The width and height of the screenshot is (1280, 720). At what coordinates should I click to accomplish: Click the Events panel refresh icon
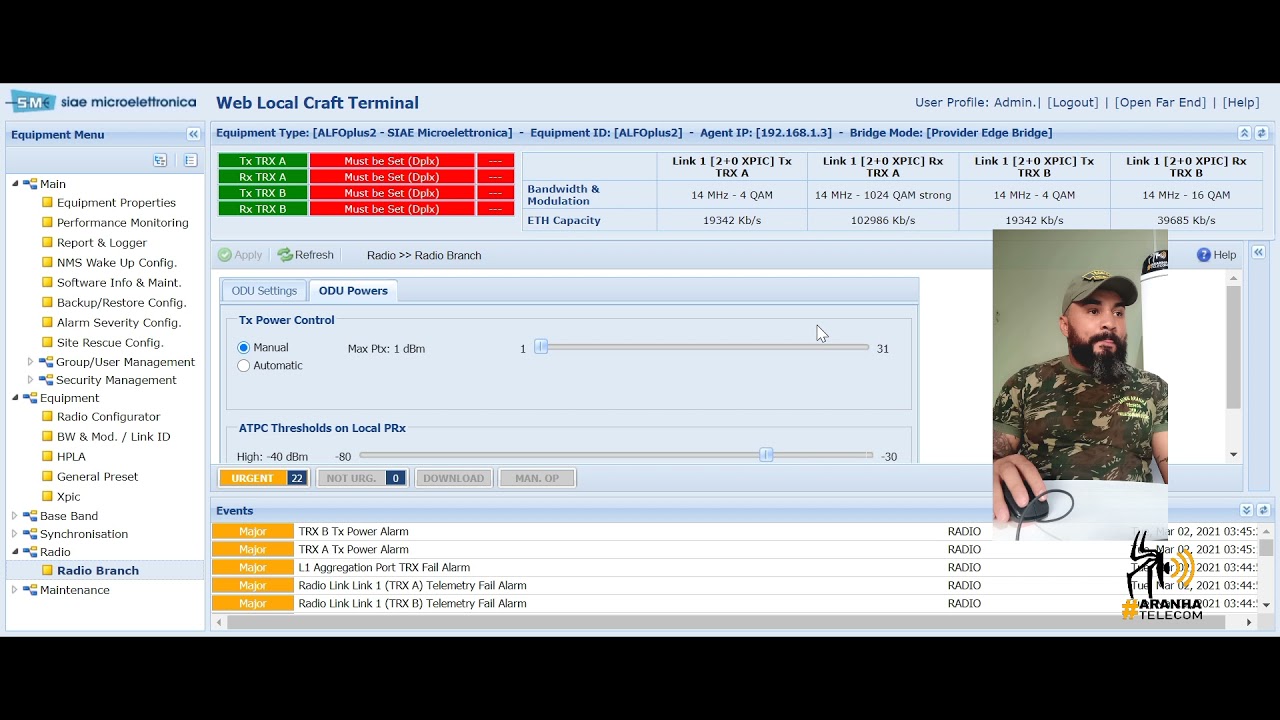click(x=1263, y=510)
